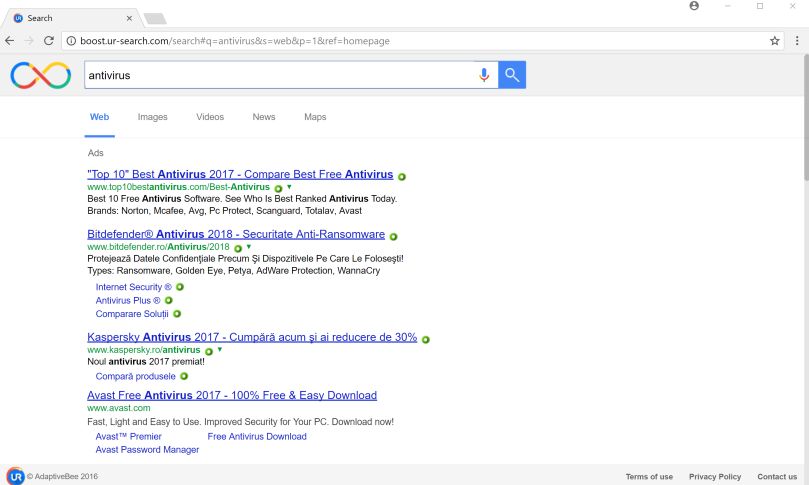Click green dot beside Bitdefender Antivirus 2018 title
The width and height of the screenshot is (809, 485).
click(394, 237)
